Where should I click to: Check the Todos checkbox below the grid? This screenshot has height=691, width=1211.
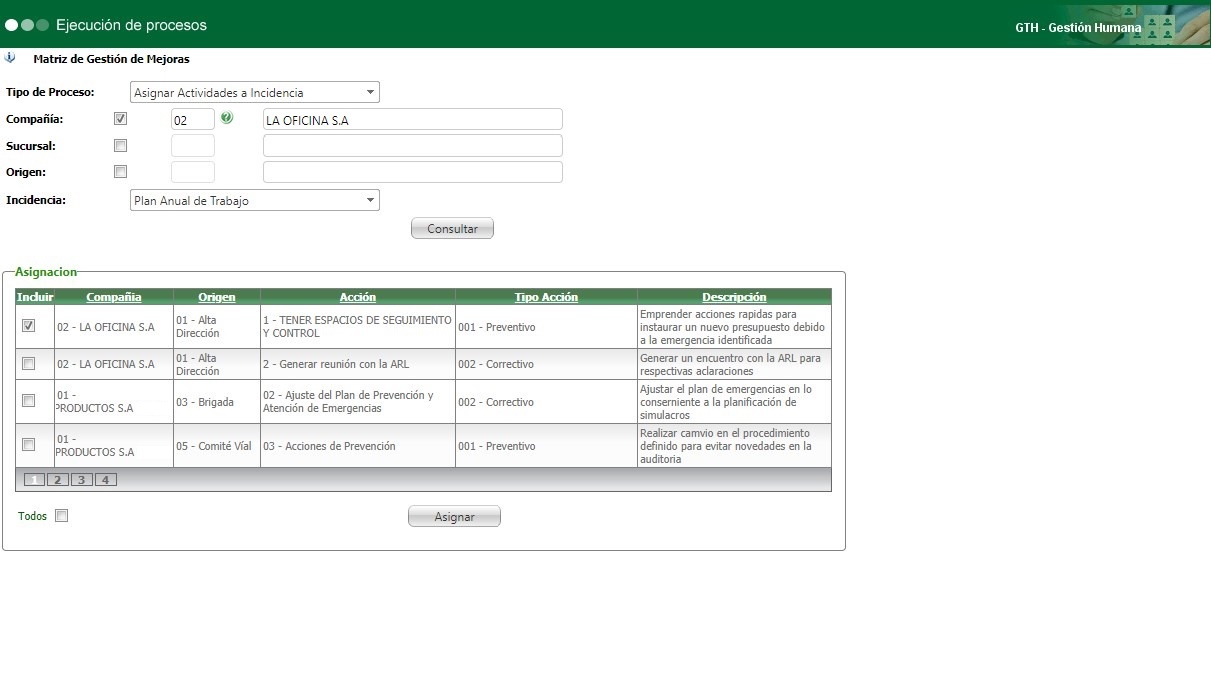click(x=61, y=515)
